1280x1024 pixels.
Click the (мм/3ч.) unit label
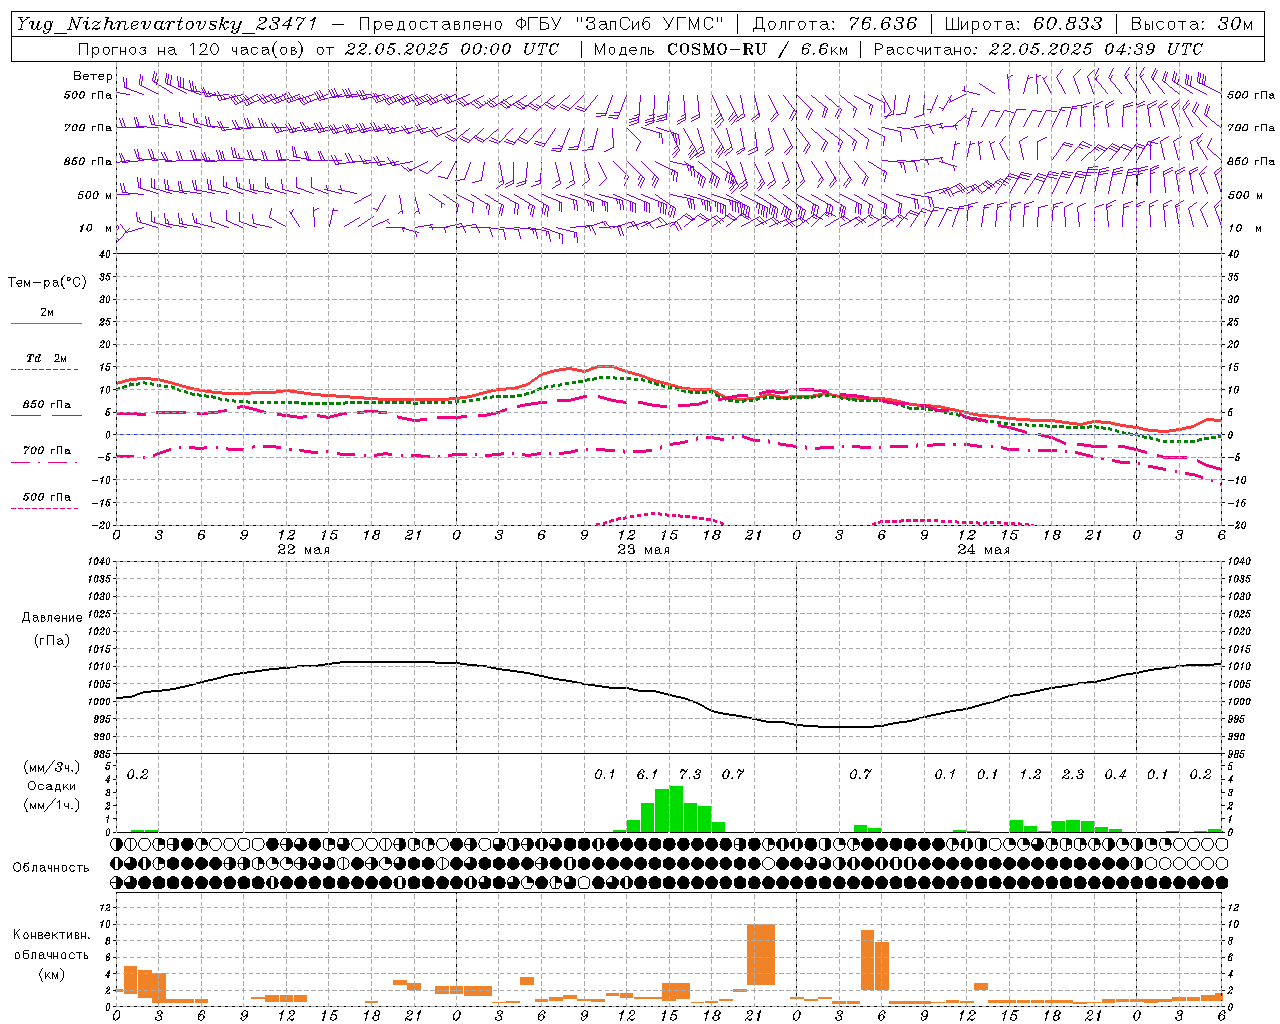point(52,767)
